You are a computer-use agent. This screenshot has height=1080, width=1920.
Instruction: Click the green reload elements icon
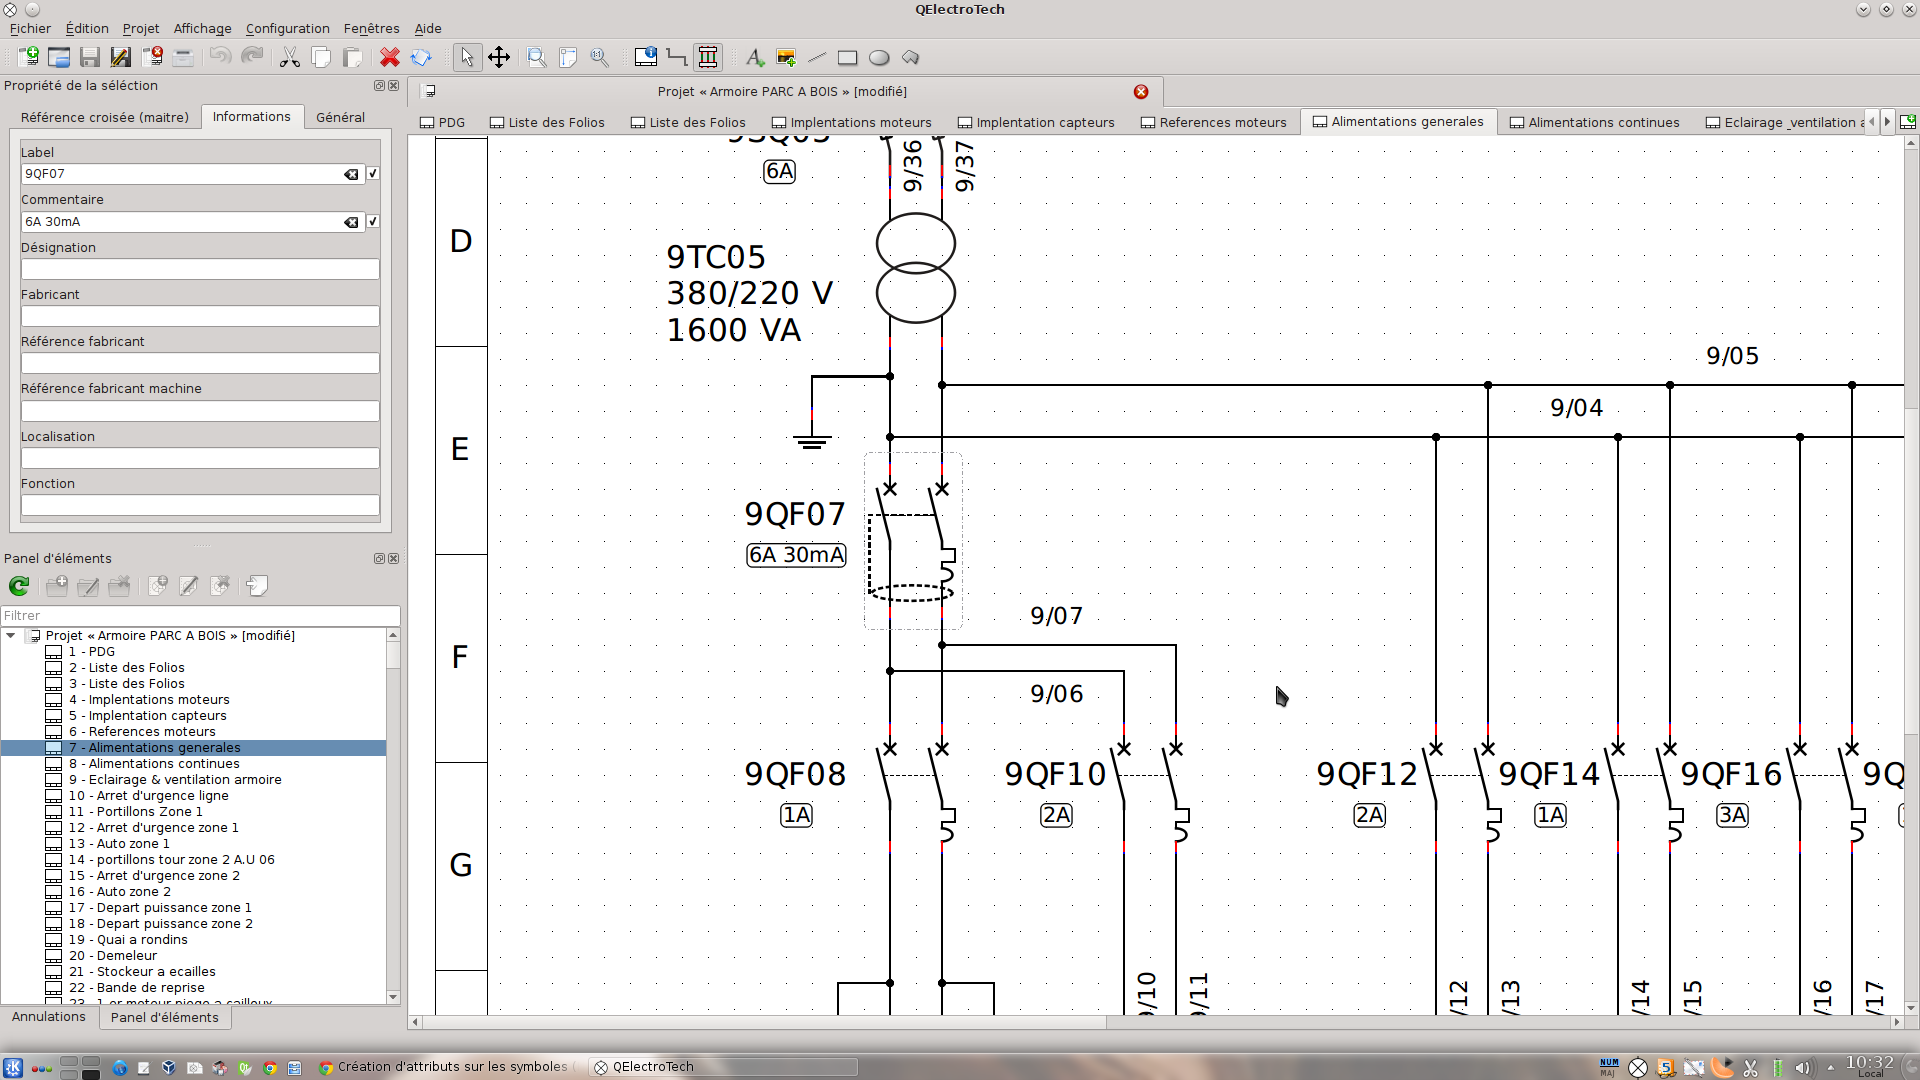[19, 586]
